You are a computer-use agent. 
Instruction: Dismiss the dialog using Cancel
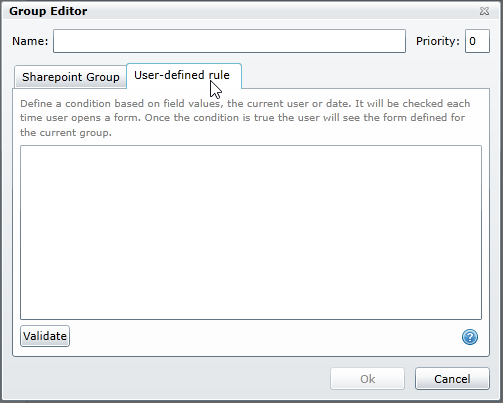(452, 379)
